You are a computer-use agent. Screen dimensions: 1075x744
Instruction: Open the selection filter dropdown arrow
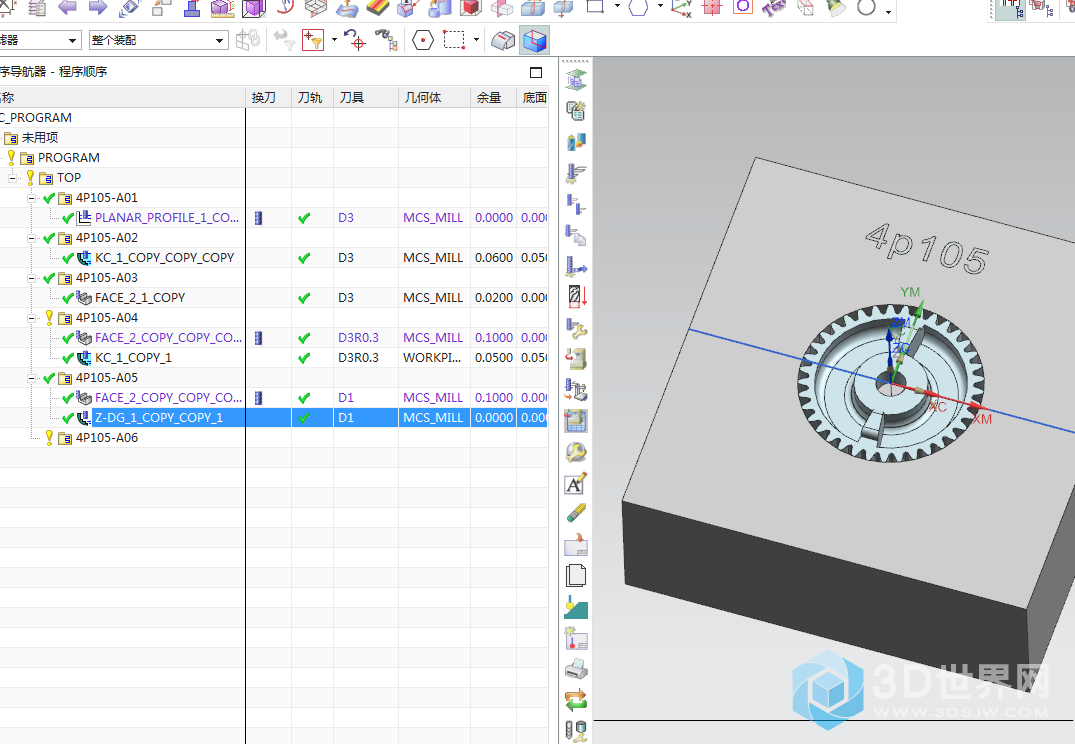334,40
